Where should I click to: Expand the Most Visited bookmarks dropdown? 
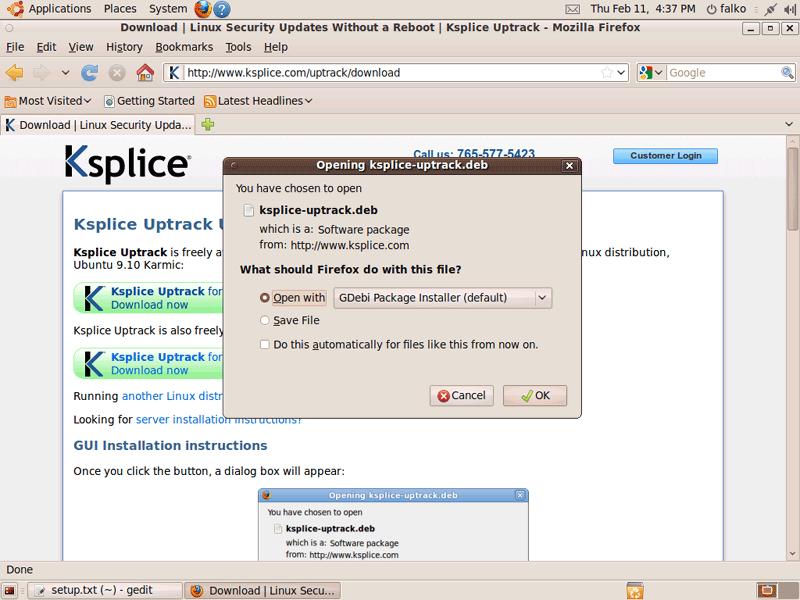click(48, 101)
